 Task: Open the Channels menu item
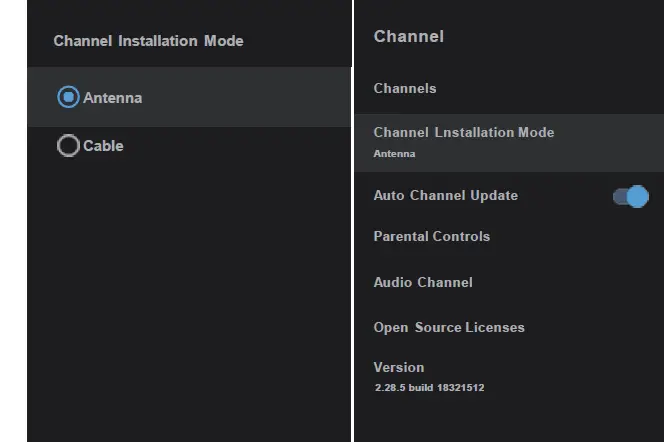point(405,88)
